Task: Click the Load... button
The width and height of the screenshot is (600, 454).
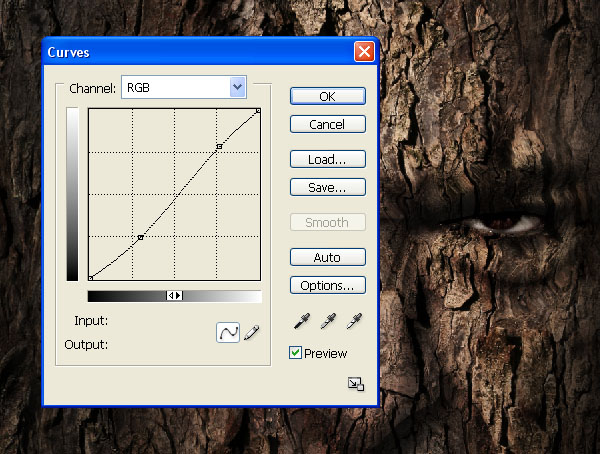Action: pos(327,159)
